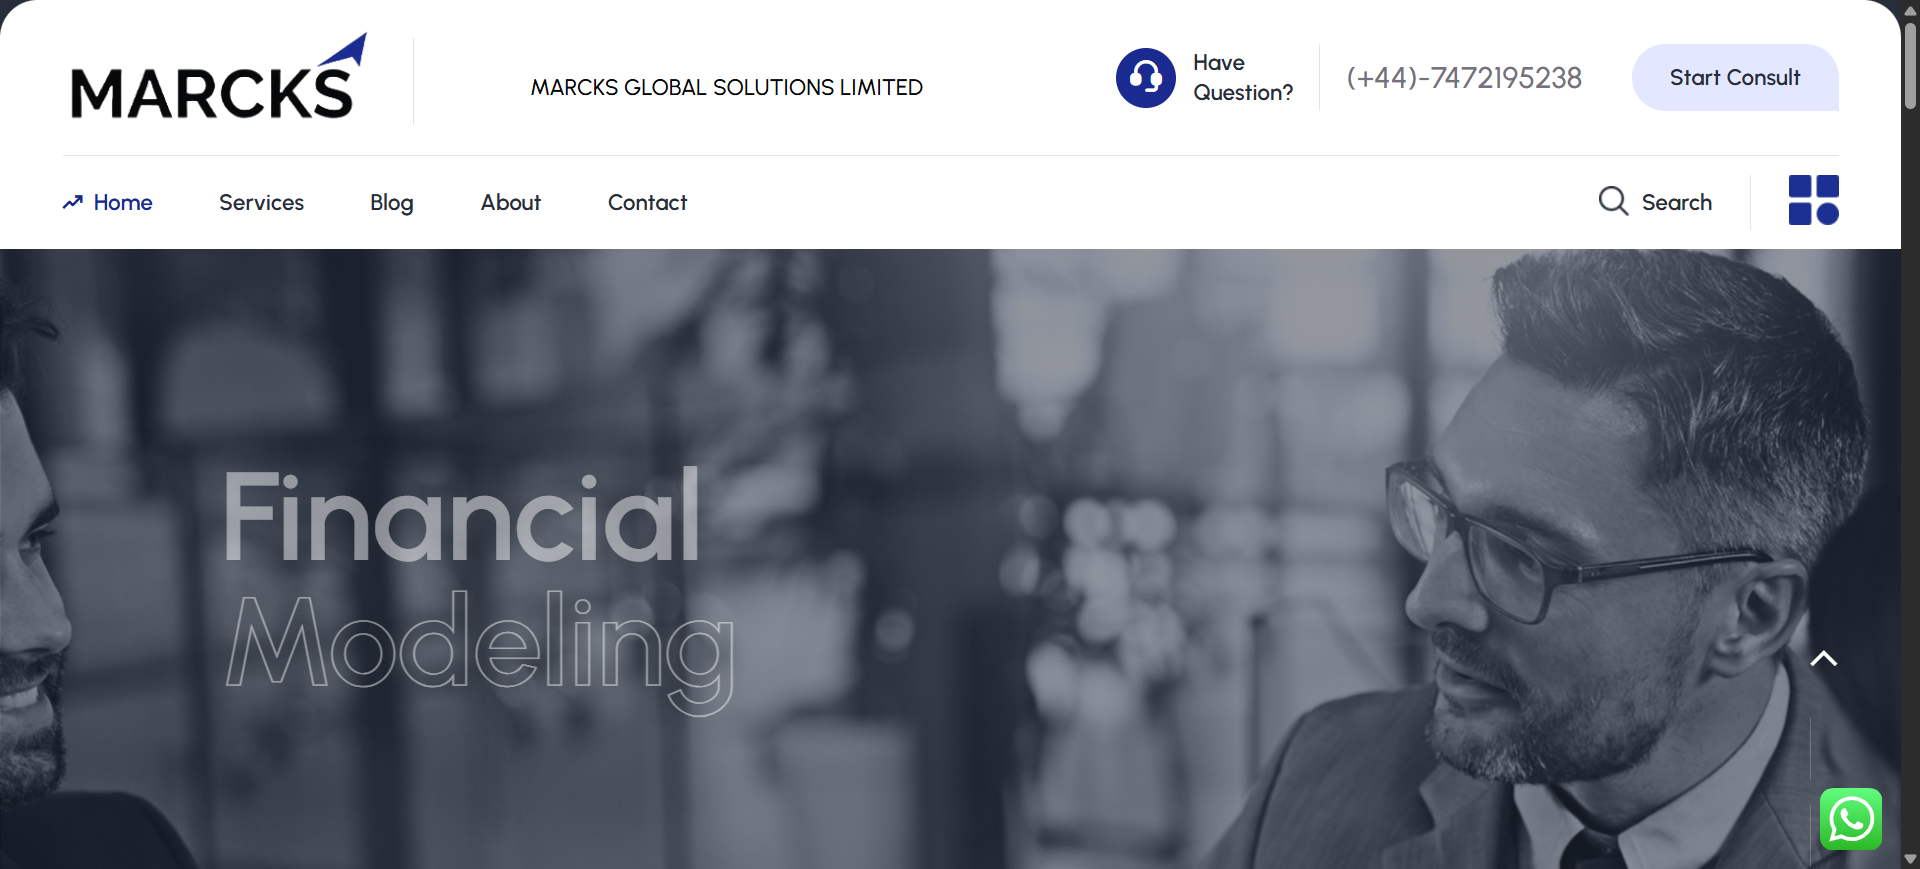The width and height of the screenshot is (1920, 869).
Task: Click the trending arrow beside Home
Action: (72, 202)
